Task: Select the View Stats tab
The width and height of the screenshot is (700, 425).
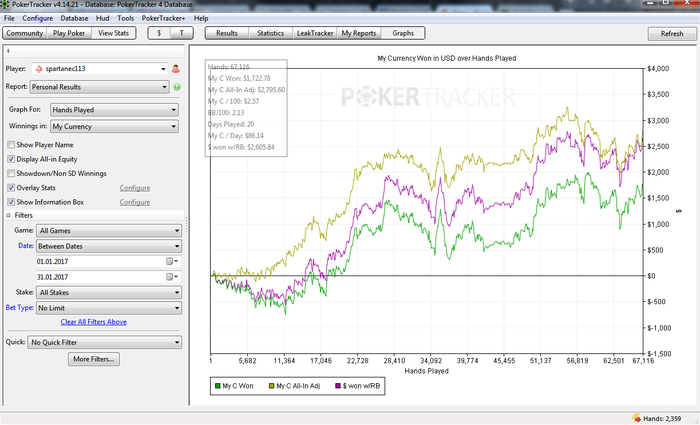Action: (x=113, y=33)
